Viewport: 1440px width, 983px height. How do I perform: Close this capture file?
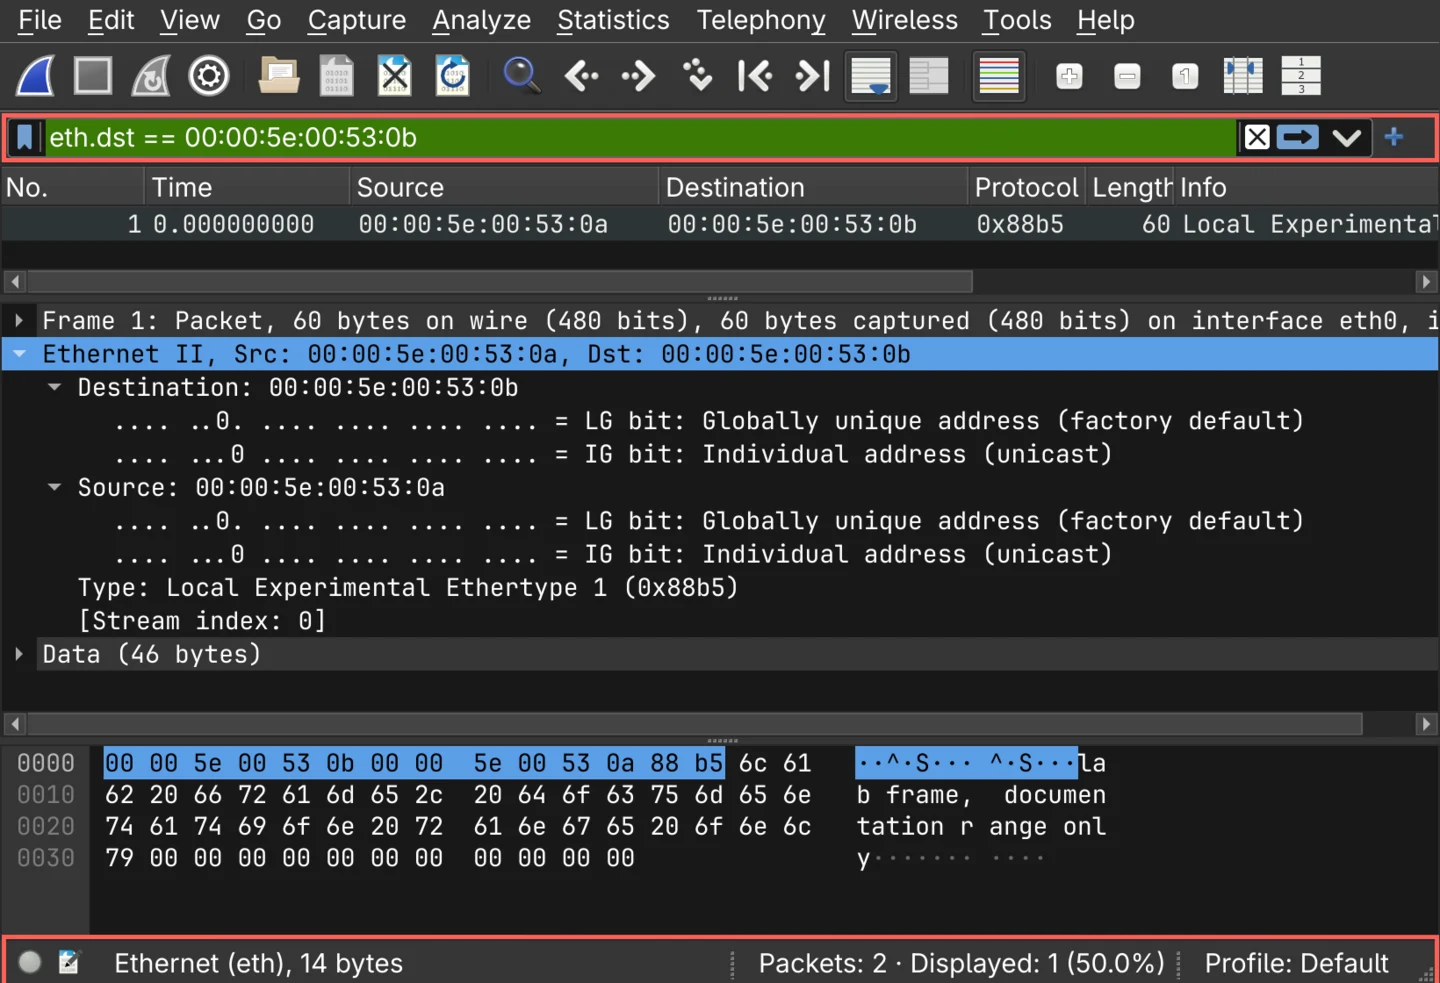coord(395,76)
